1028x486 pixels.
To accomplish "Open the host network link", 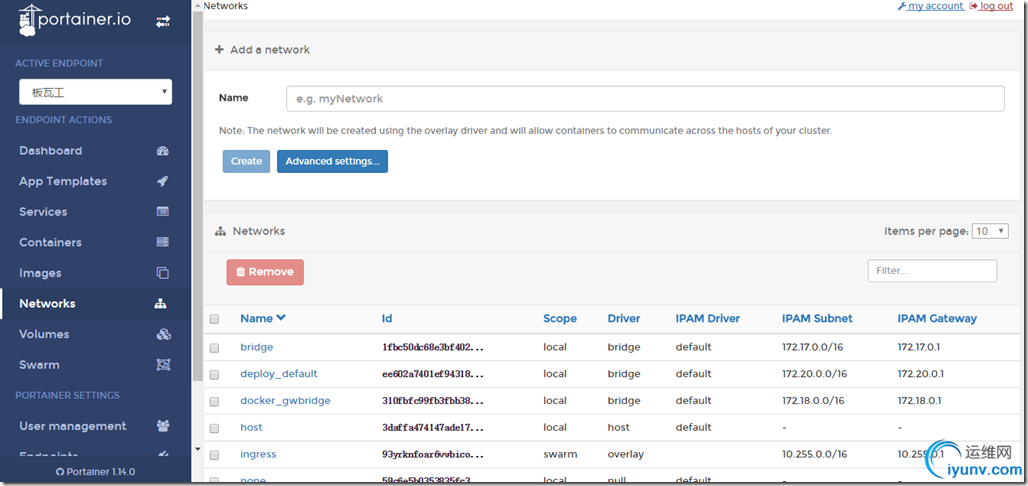I will 251,428.
